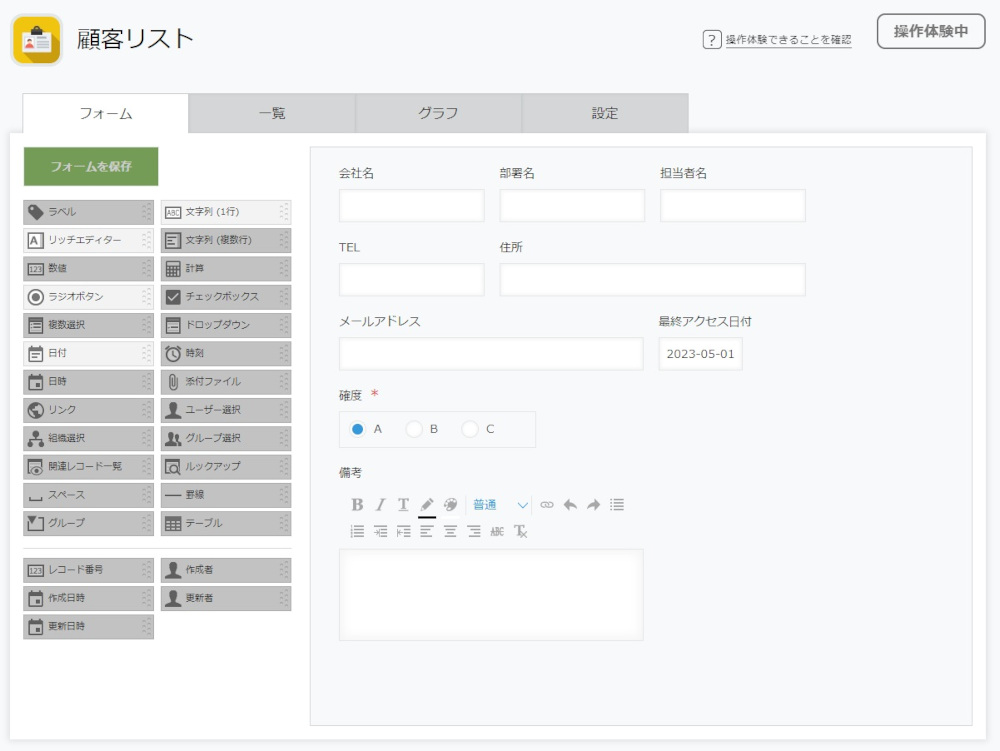Image resolution: width=1000 pixels, height=751 pixels.
Task: Select the ドロップダウン field in palette
Action: pyautogui.click(x=225, y=325)
